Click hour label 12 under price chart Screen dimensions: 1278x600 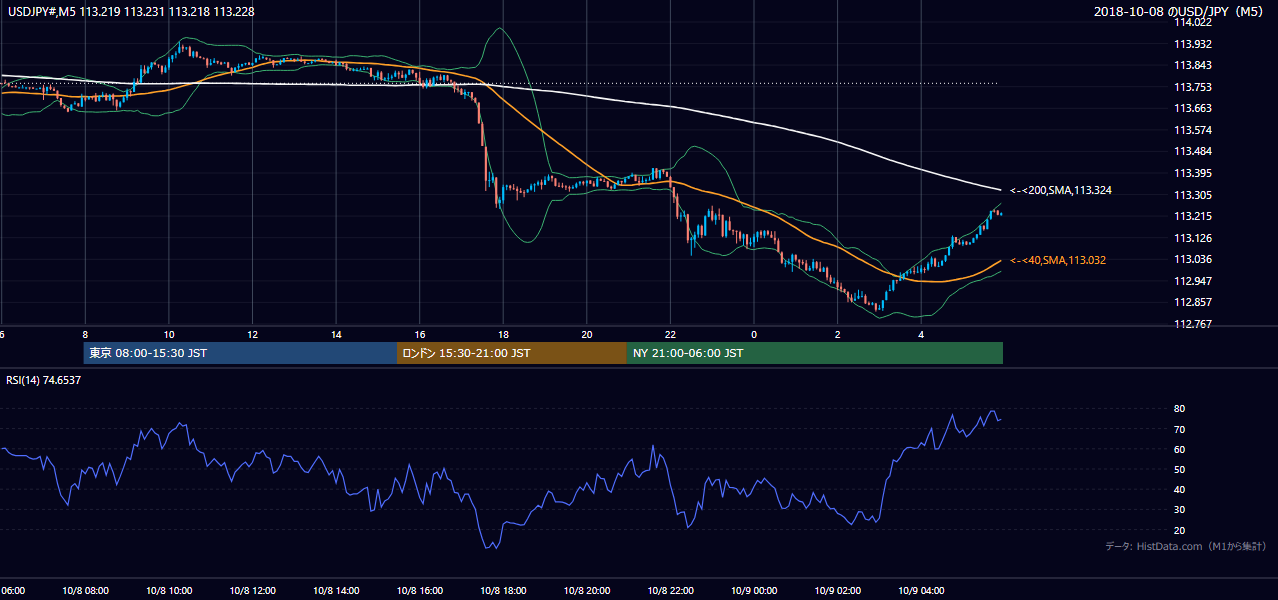click(252, 334)
